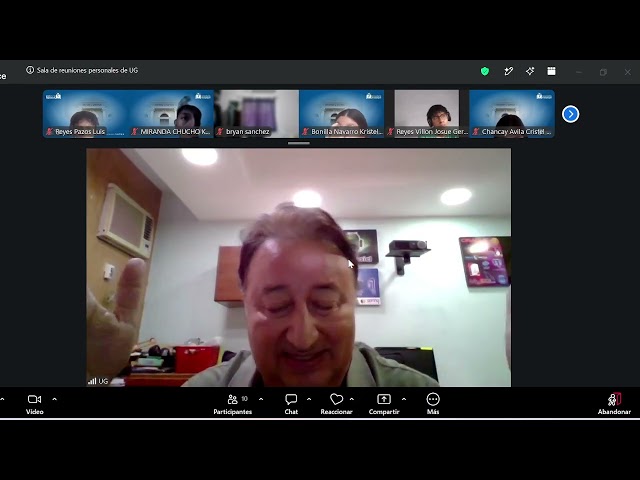Click the Abandonar leave meeting button
Screen dimensions: 640x480
coord(614,404)
